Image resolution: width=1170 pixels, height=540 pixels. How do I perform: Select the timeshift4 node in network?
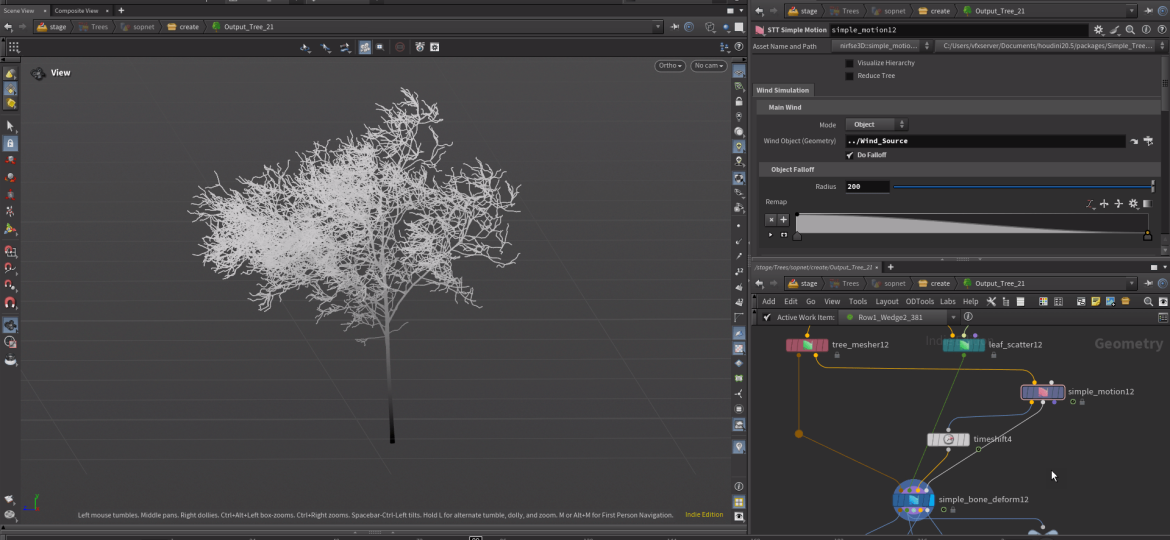pos(948,439)
